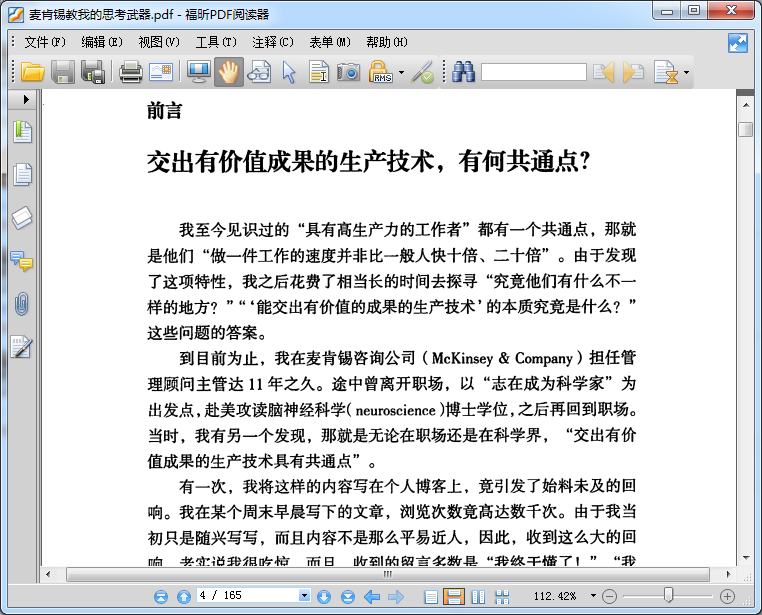The image size is (762, 615).
Task: Click the horizontal scrollbar left arrow
Action: [48, 574]
